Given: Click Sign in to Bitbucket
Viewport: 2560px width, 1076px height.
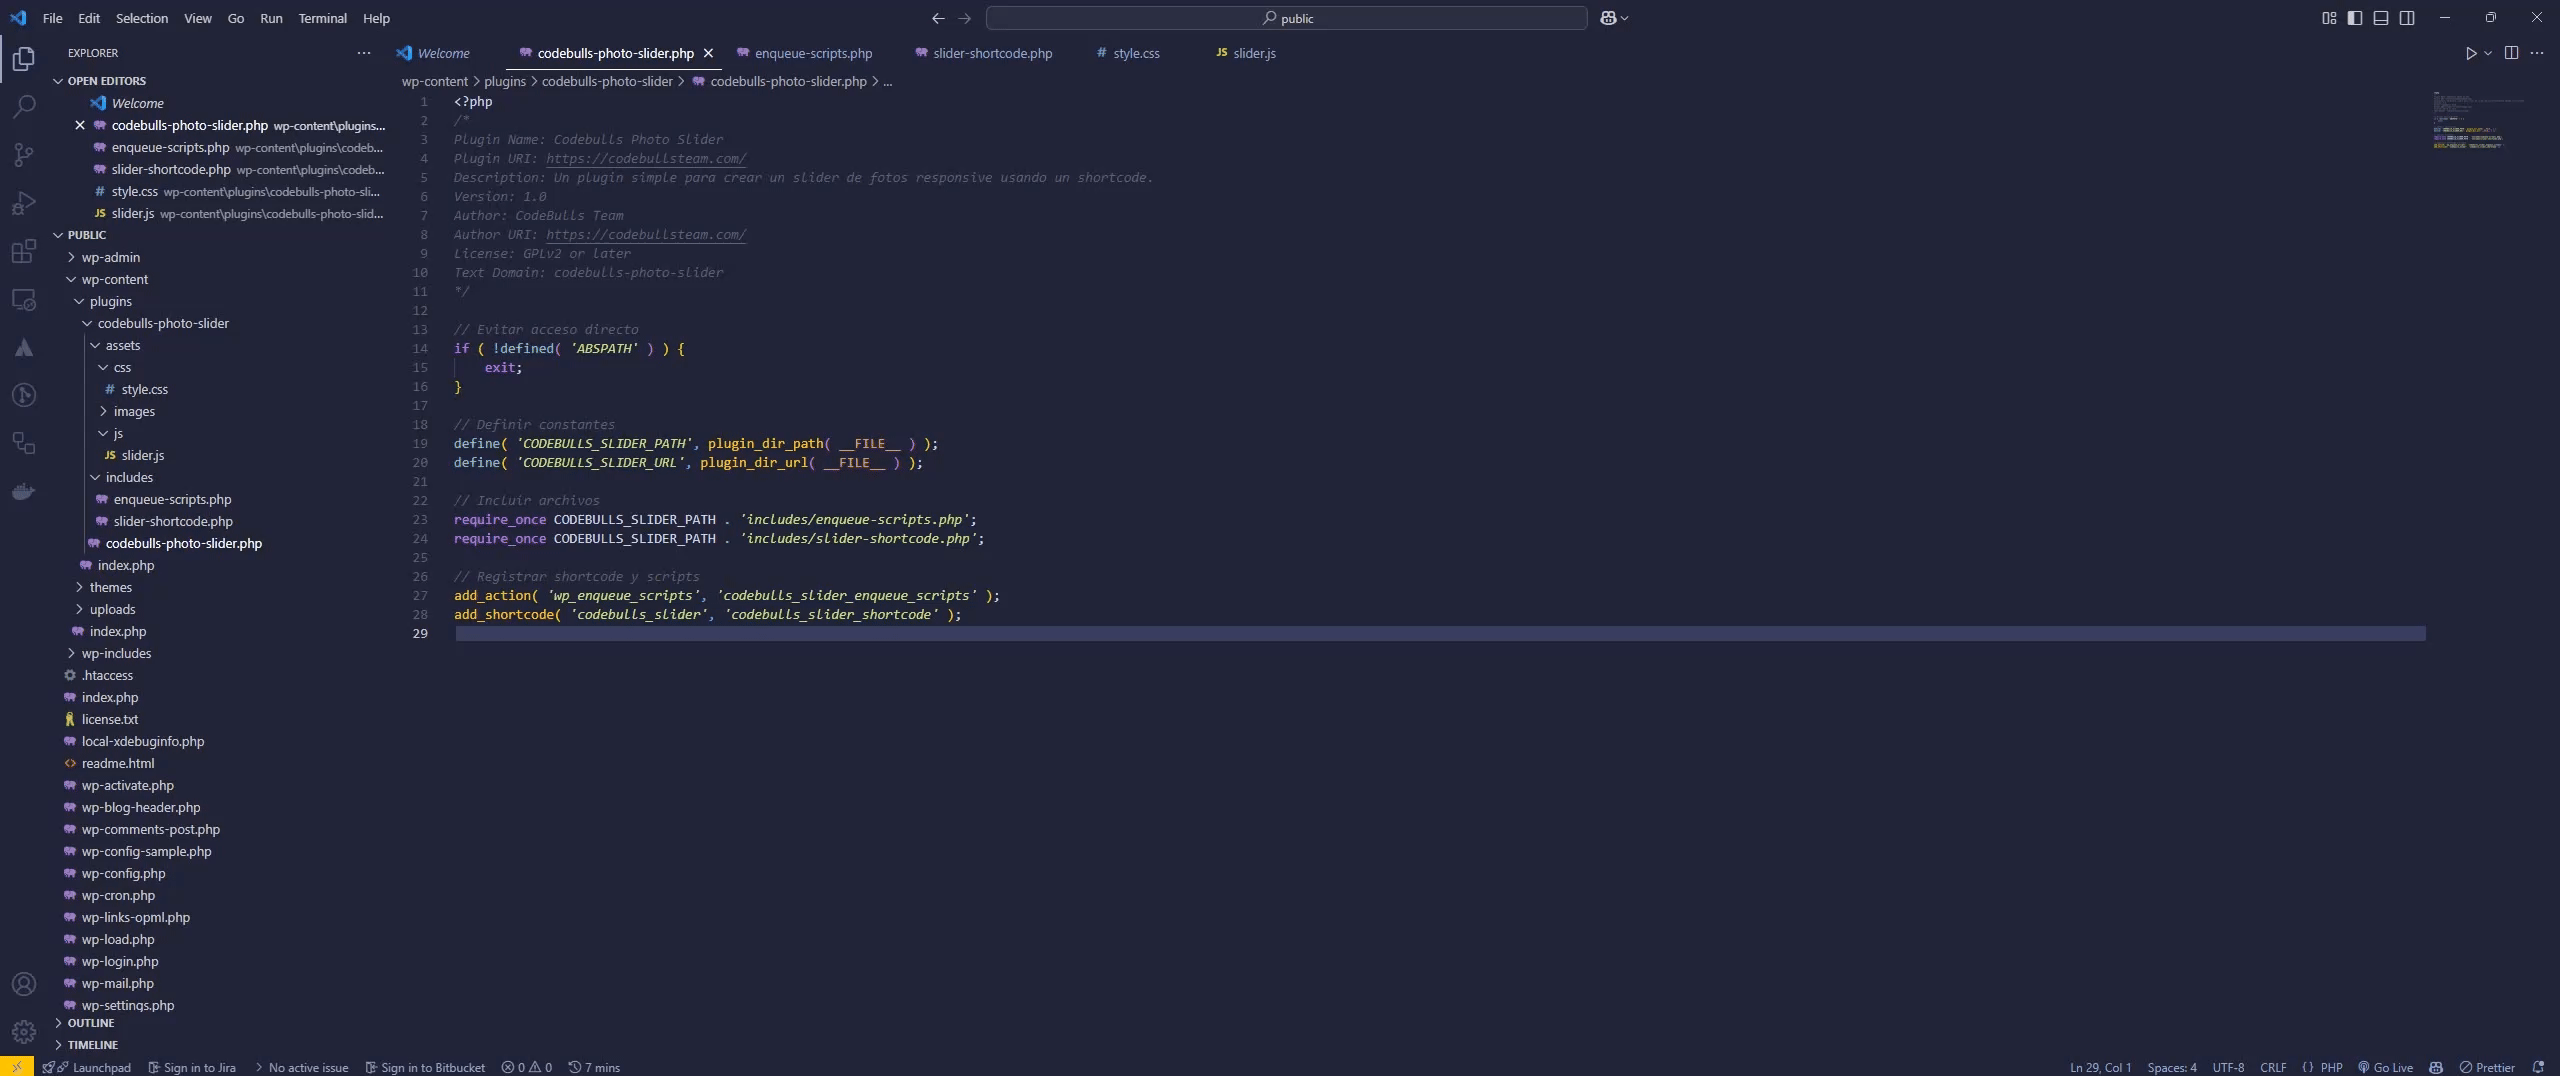Looking at the screenshot, I should (425, 1067).
